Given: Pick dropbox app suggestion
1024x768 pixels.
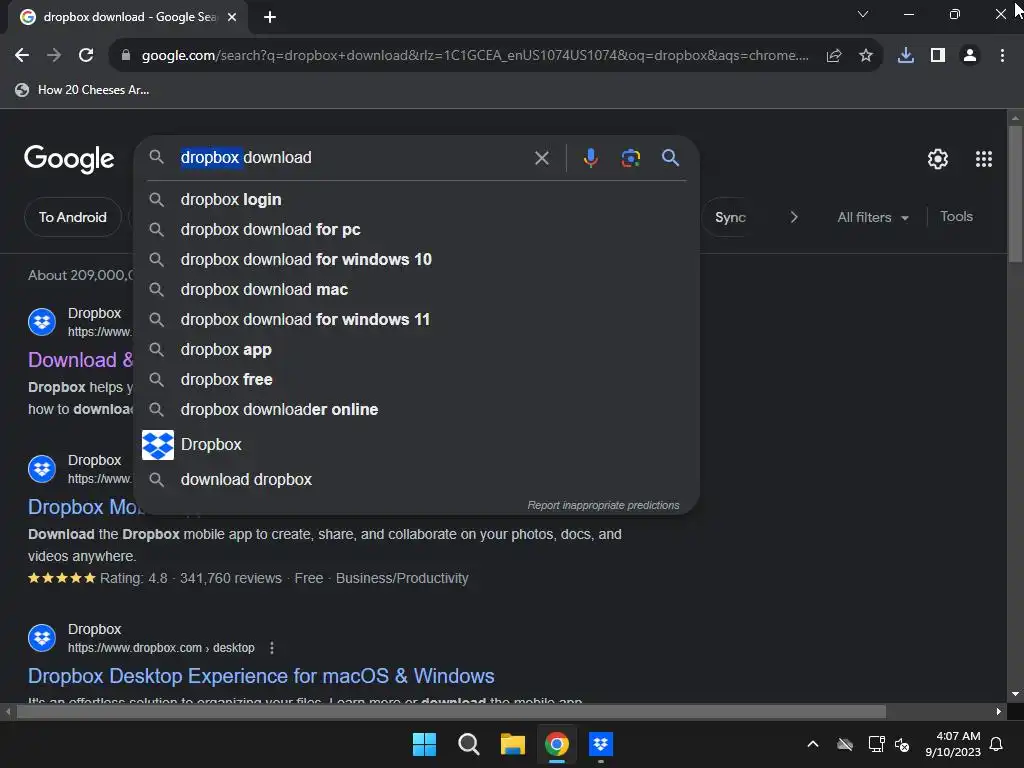Looking at the screenshot, I should [x=417, y=350].
